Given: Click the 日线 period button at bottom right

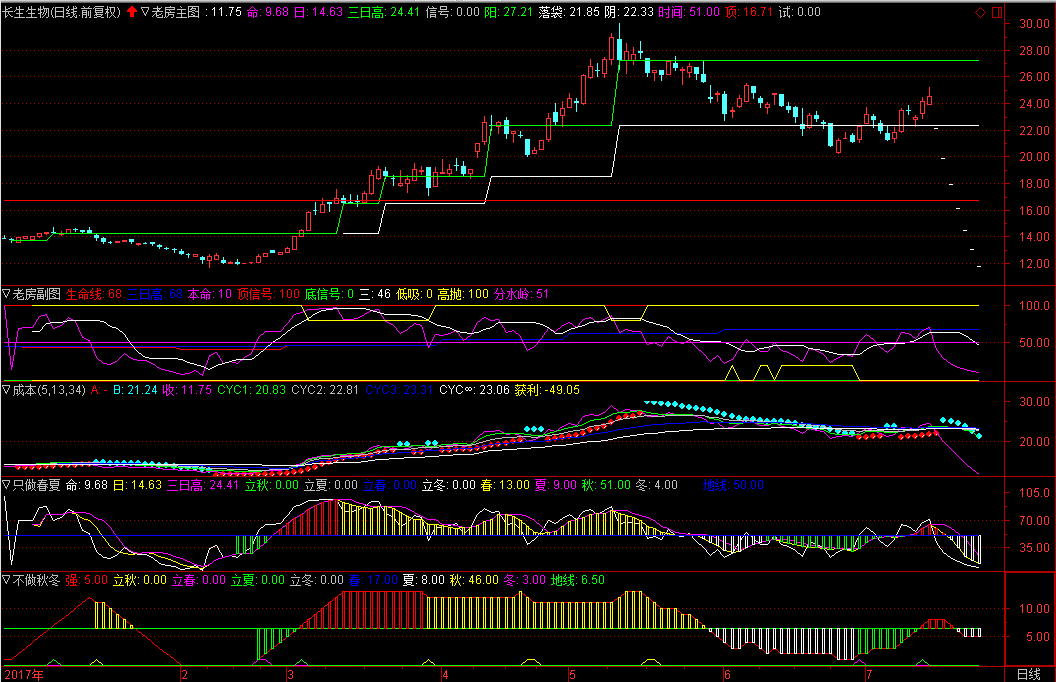Looking at the screenshot, I should [x=1028, y=674].
